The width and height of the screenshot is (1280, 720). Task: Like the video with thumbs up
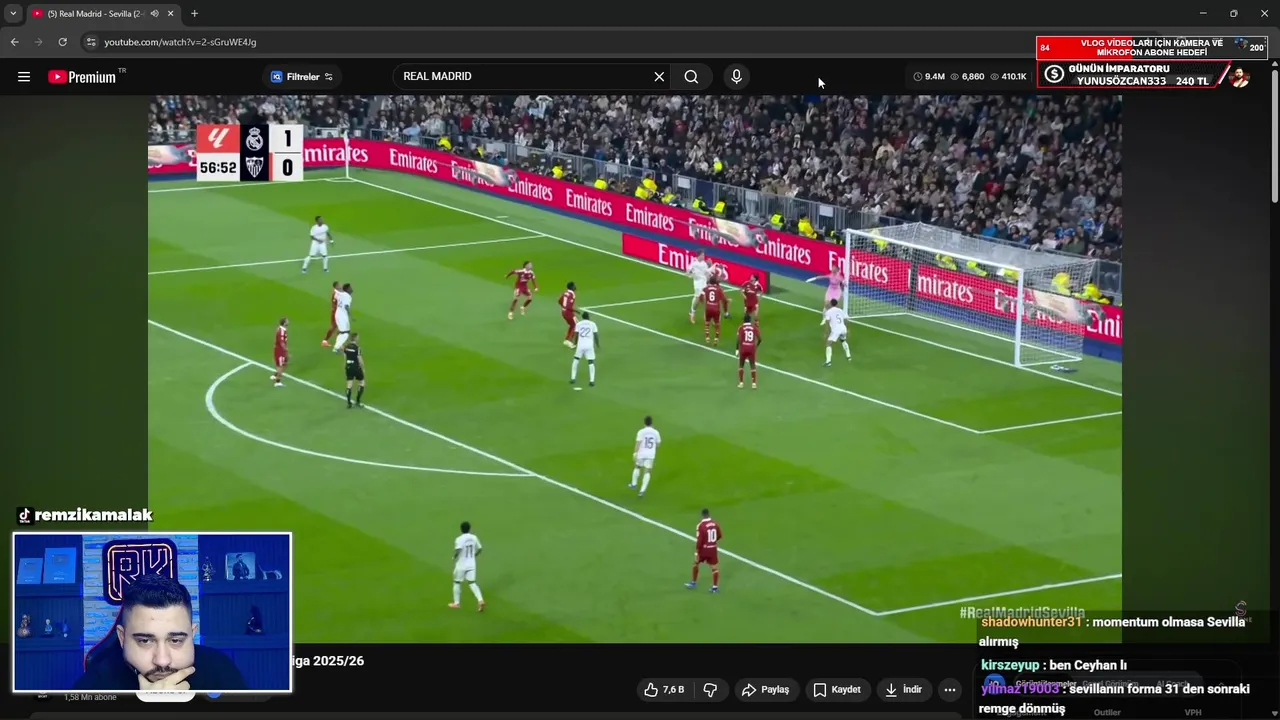[664, 690]
